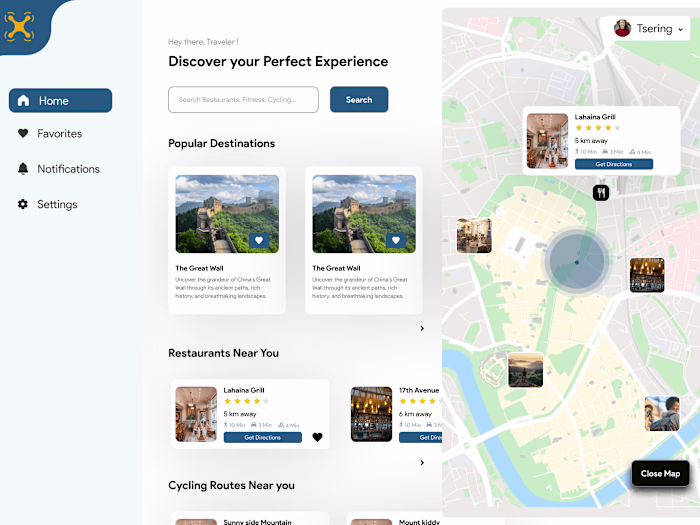Click the car time icon on Lahaina Grill card
The image size is (700, 525).
pos(254,425)
